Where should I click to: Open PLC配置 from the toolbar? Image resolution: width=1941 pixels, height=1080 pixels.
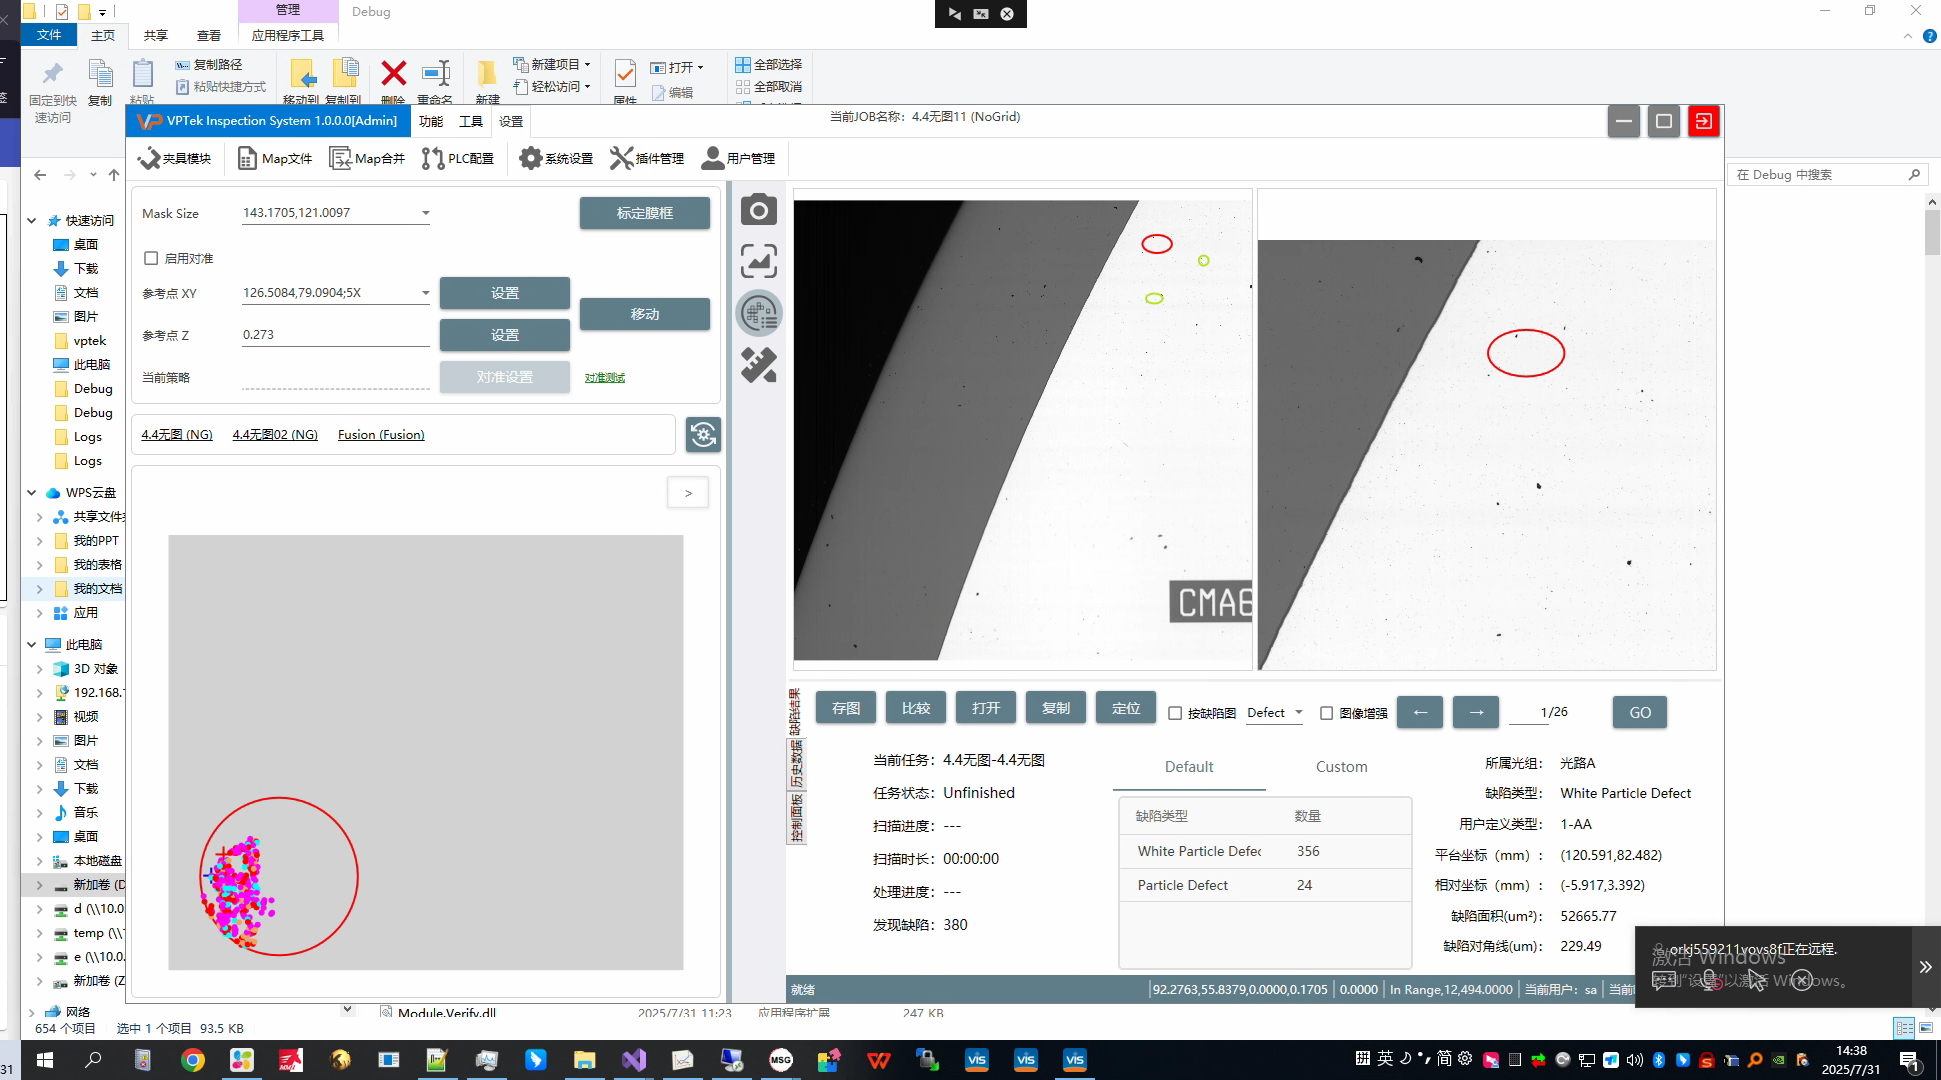point(458,158)
